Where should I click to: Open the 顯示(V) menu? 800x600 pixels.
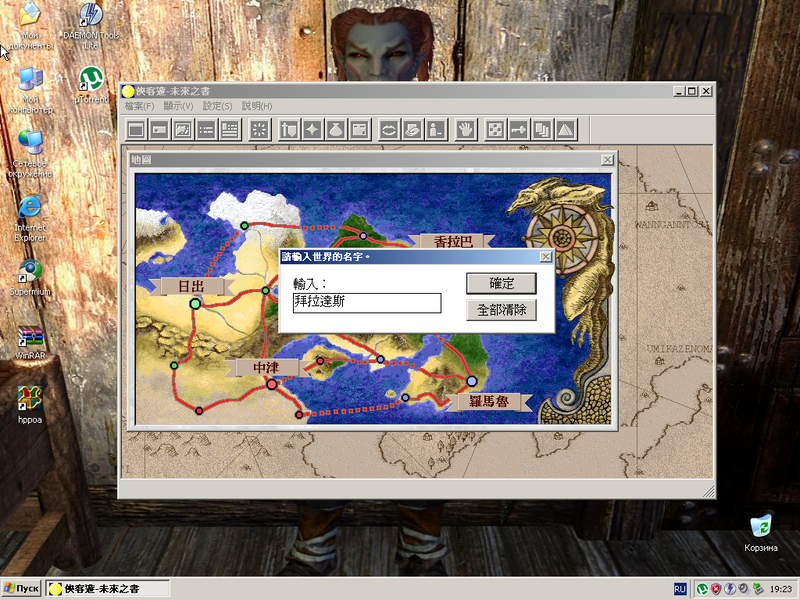coord(178,106)
